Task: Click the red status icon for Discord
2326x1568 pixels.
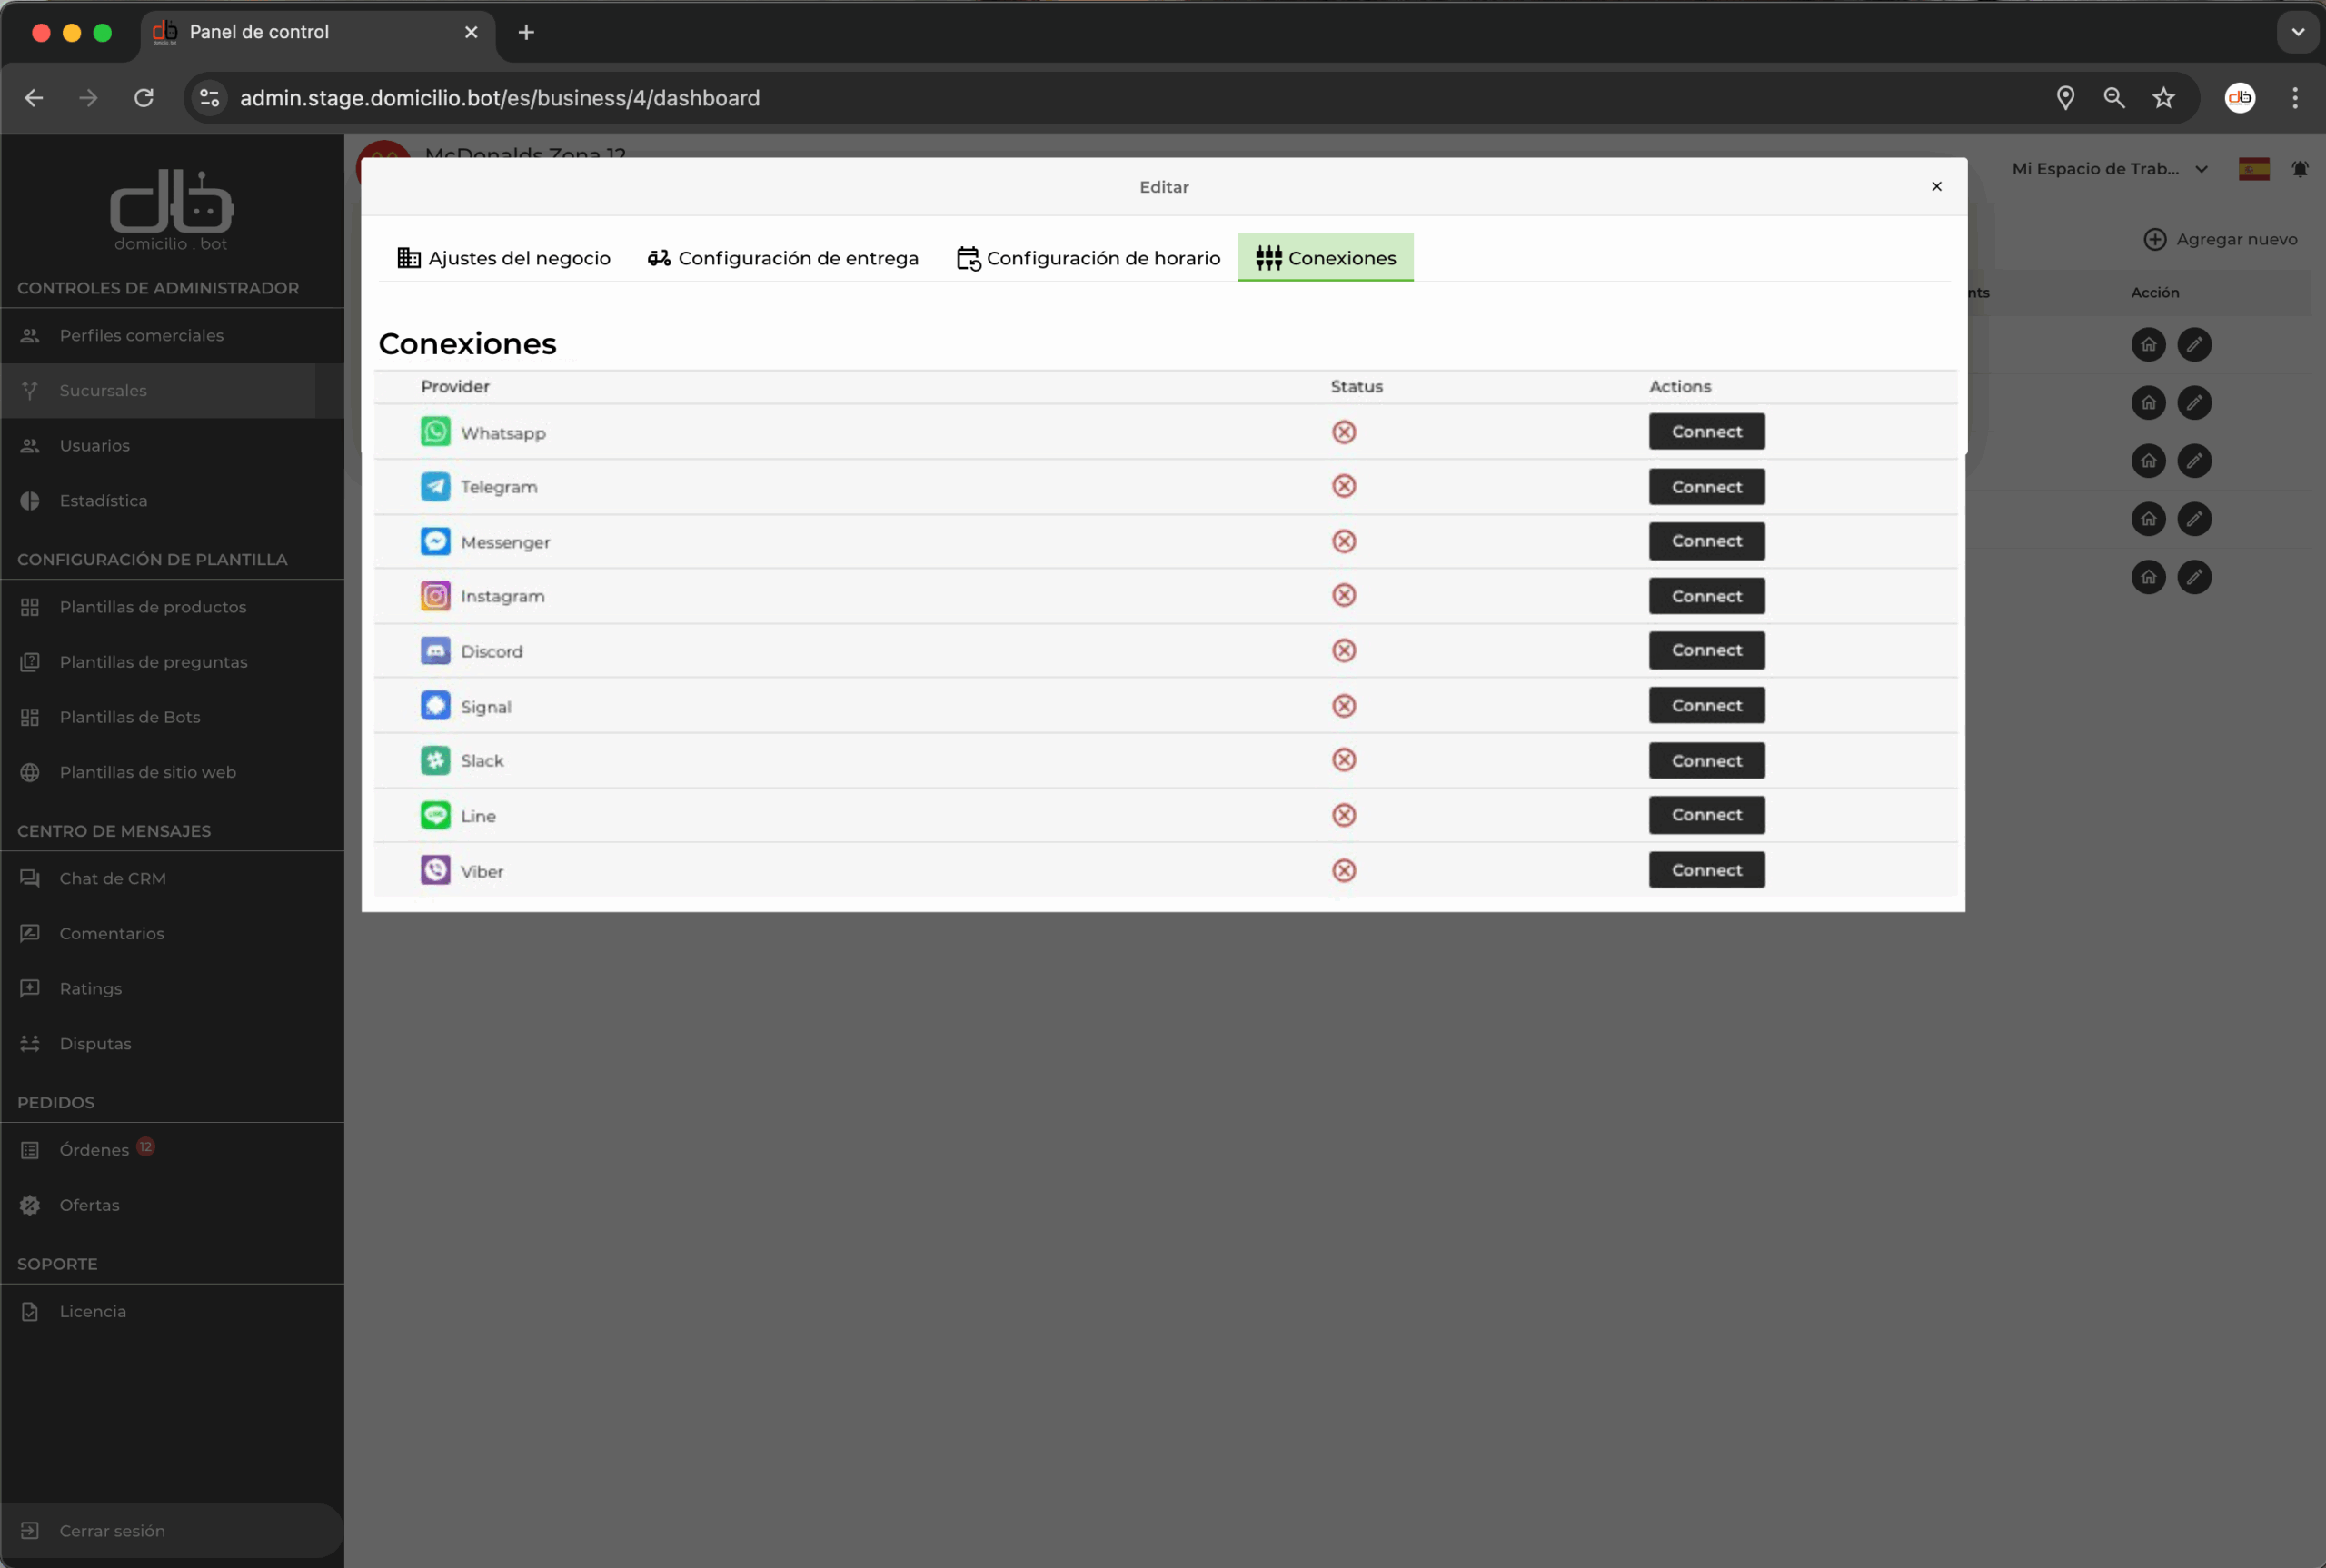Action: tap(1344, 650)
